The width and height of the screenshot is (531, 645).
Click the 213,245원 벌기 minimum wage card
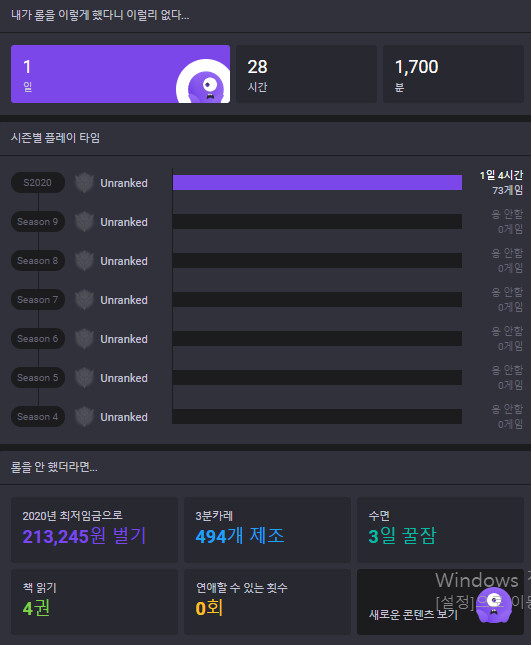[x=95, y=529]
